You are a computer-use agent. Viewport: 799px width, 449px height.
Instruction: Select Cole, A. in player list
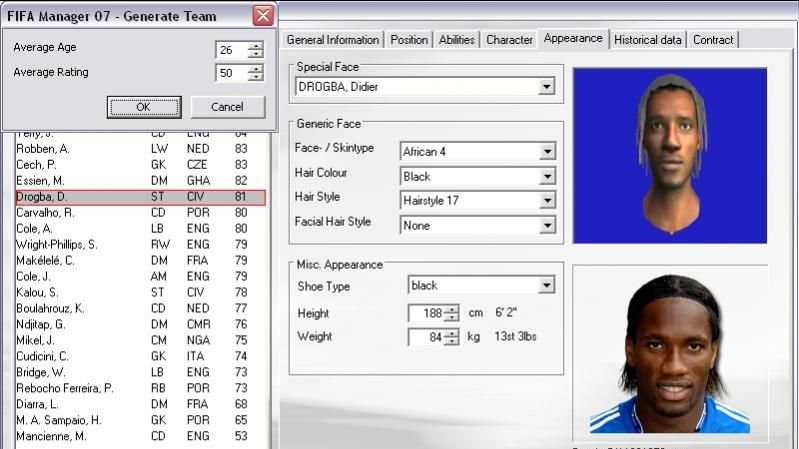coord(141,228)
